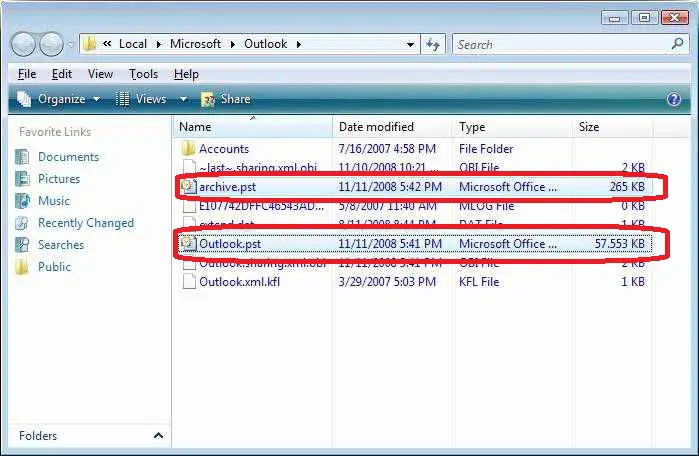Select the Outlook breadcrumb segment

click(266, 44)
